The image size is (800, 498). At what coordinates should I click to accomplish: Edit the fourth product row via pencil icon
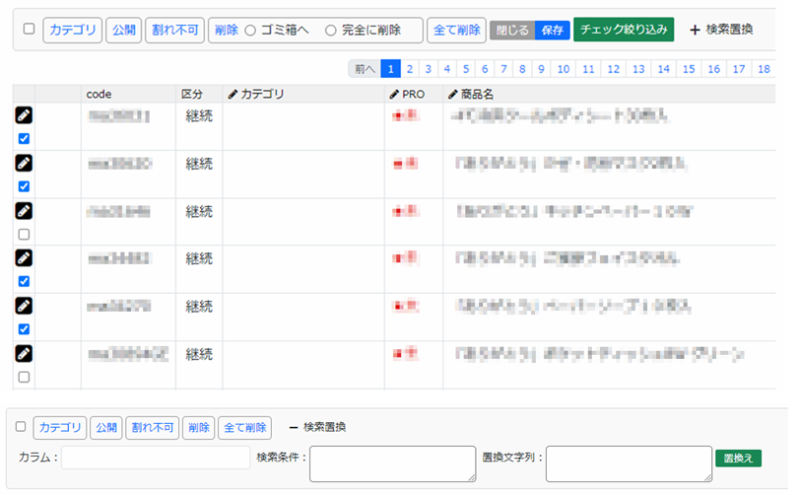(x=24, y=258)
